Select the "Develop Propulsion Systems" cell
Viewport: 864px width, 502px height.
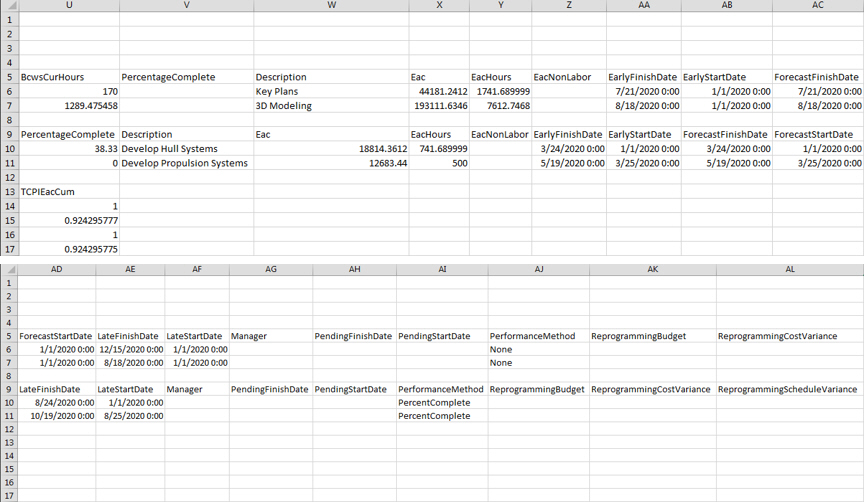pos(184,164)
